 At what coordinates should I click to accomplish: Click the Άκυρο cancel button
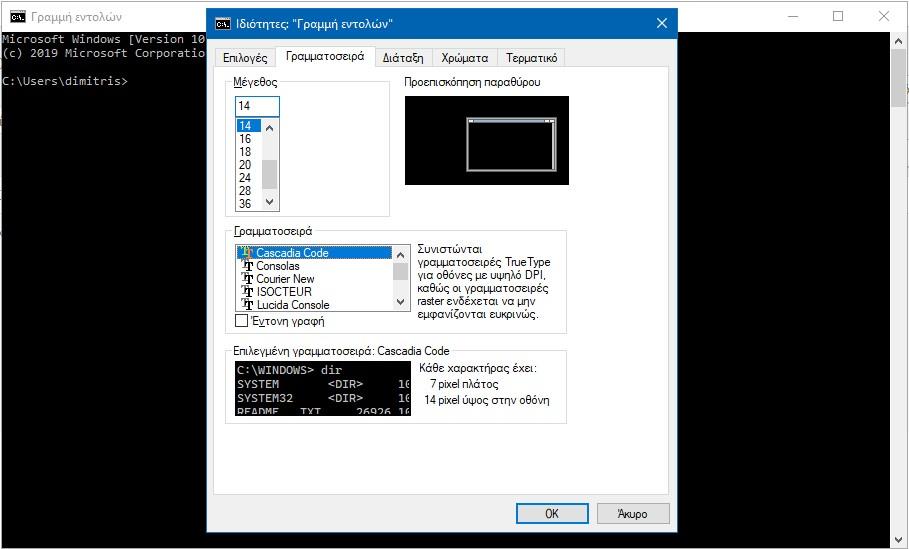632,513
